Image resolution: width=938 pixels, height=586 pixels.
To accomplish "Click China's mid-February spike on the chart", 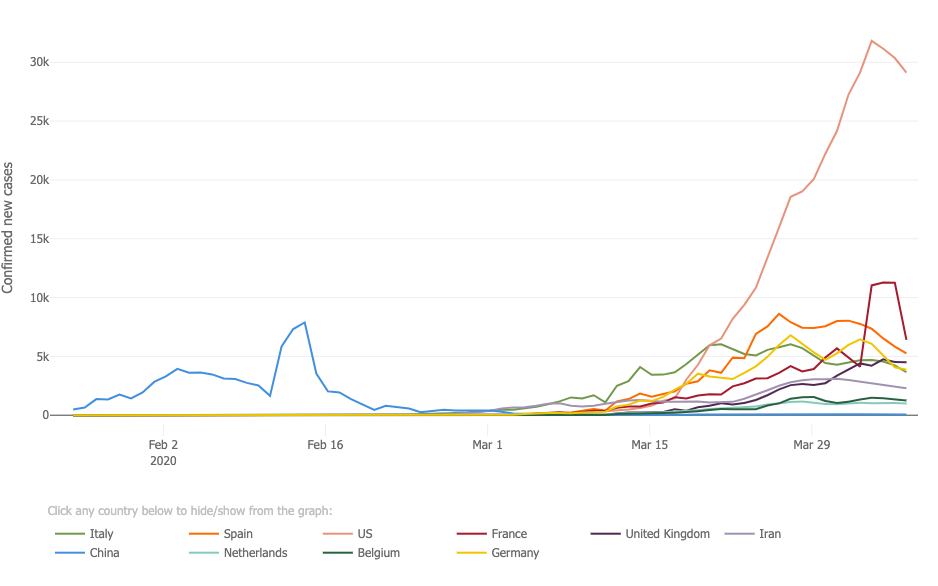I will (x=304, y=323).
